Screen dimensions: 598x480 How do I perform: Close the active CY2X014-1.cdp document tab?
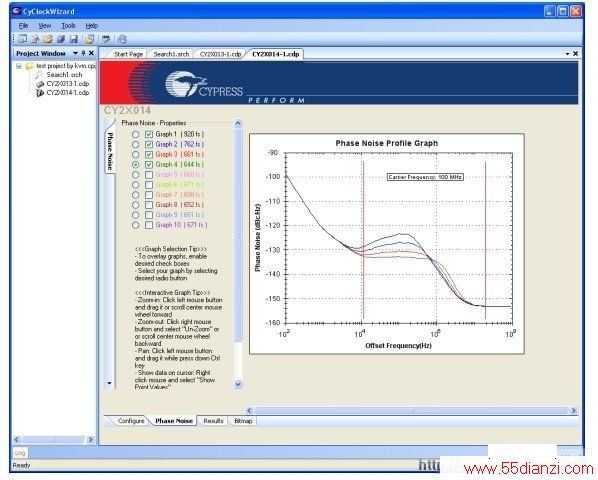pyautogui.click(x=575, y=54)
